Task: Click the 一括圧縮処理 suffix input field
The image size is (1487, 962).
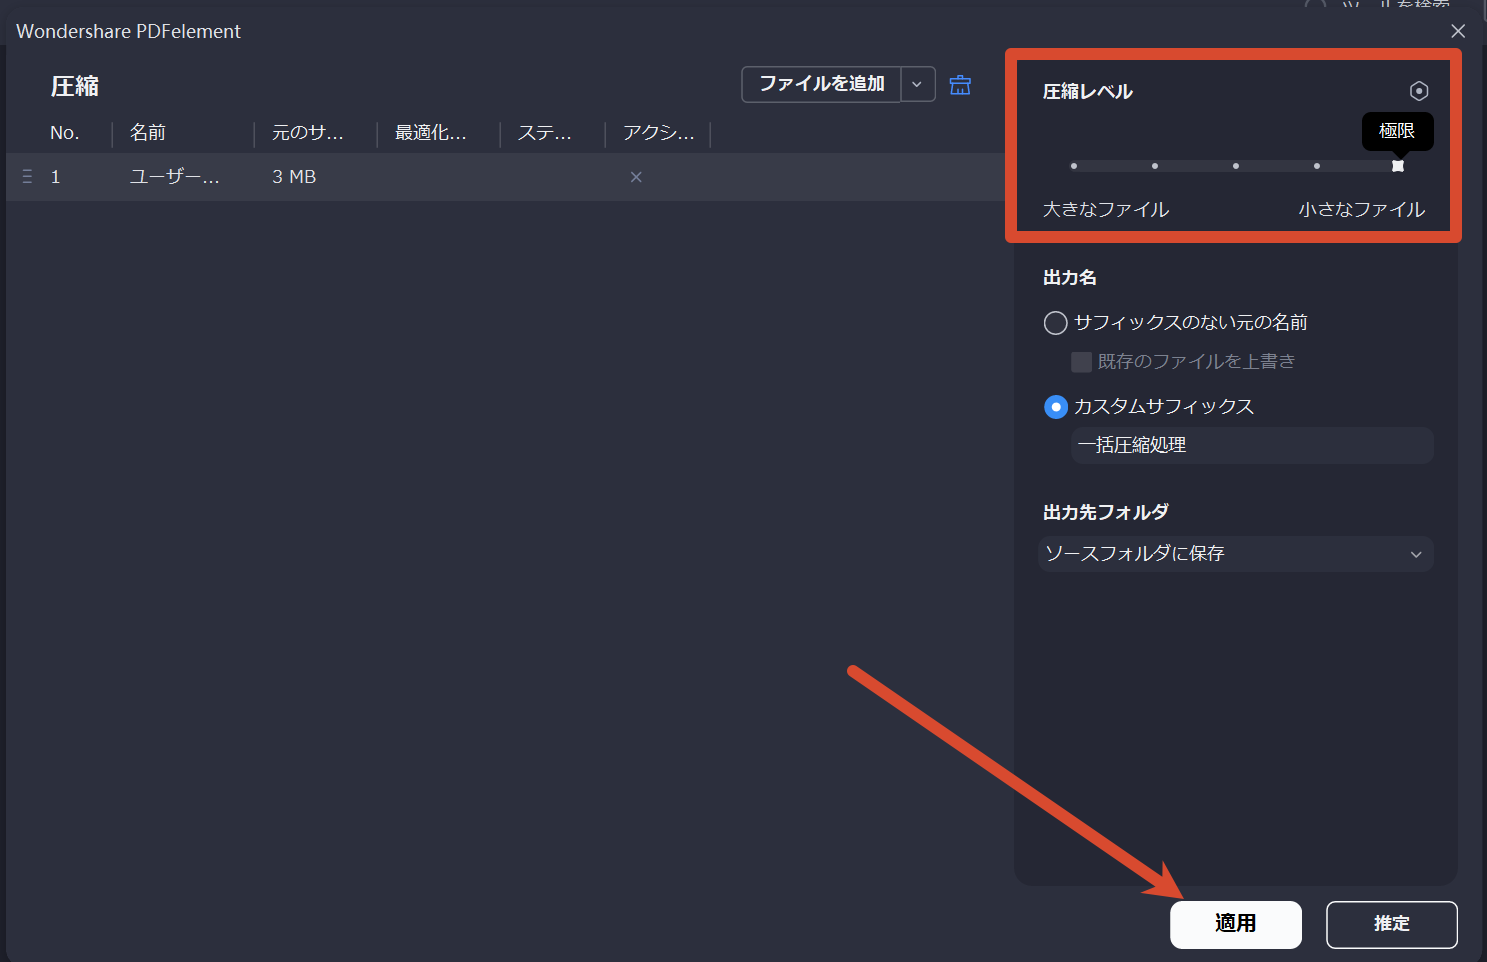Action: coord(1252,445)
